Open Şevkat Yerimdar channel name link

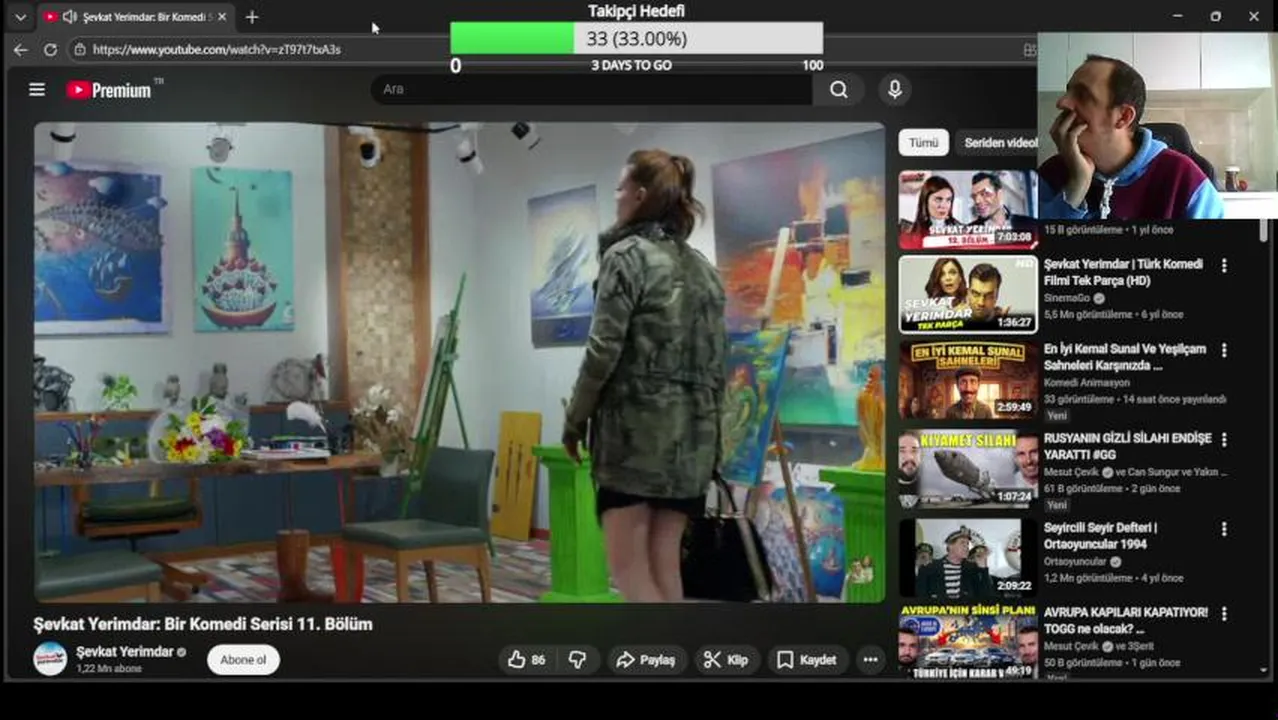(x=125, y=652)
